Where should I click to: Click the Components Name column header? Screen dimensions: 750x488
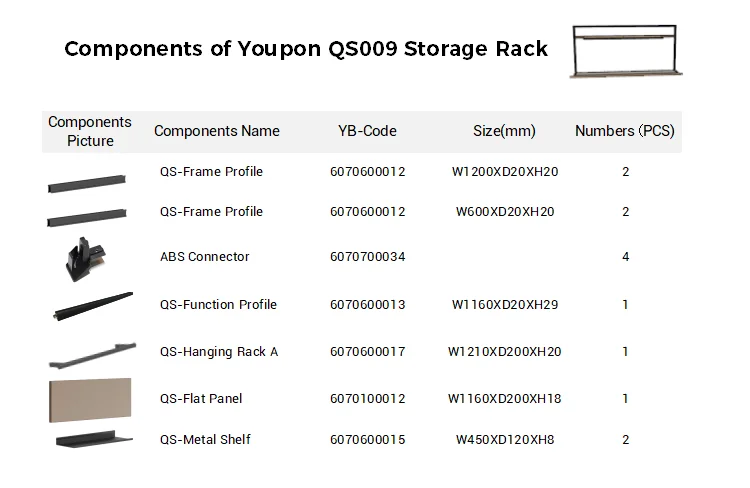pos(217,131)
